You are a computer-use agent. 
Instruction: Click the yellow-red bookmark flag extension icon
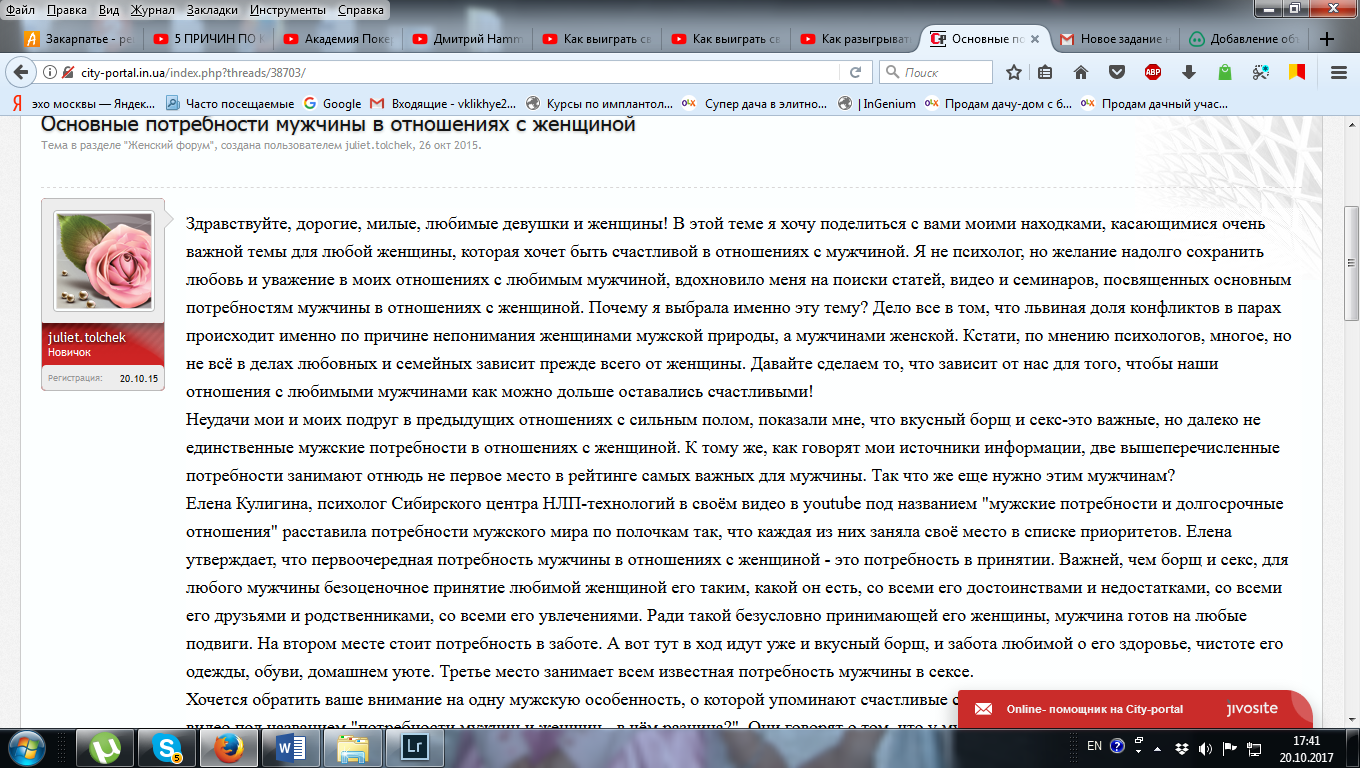(x=1297, y=73)
